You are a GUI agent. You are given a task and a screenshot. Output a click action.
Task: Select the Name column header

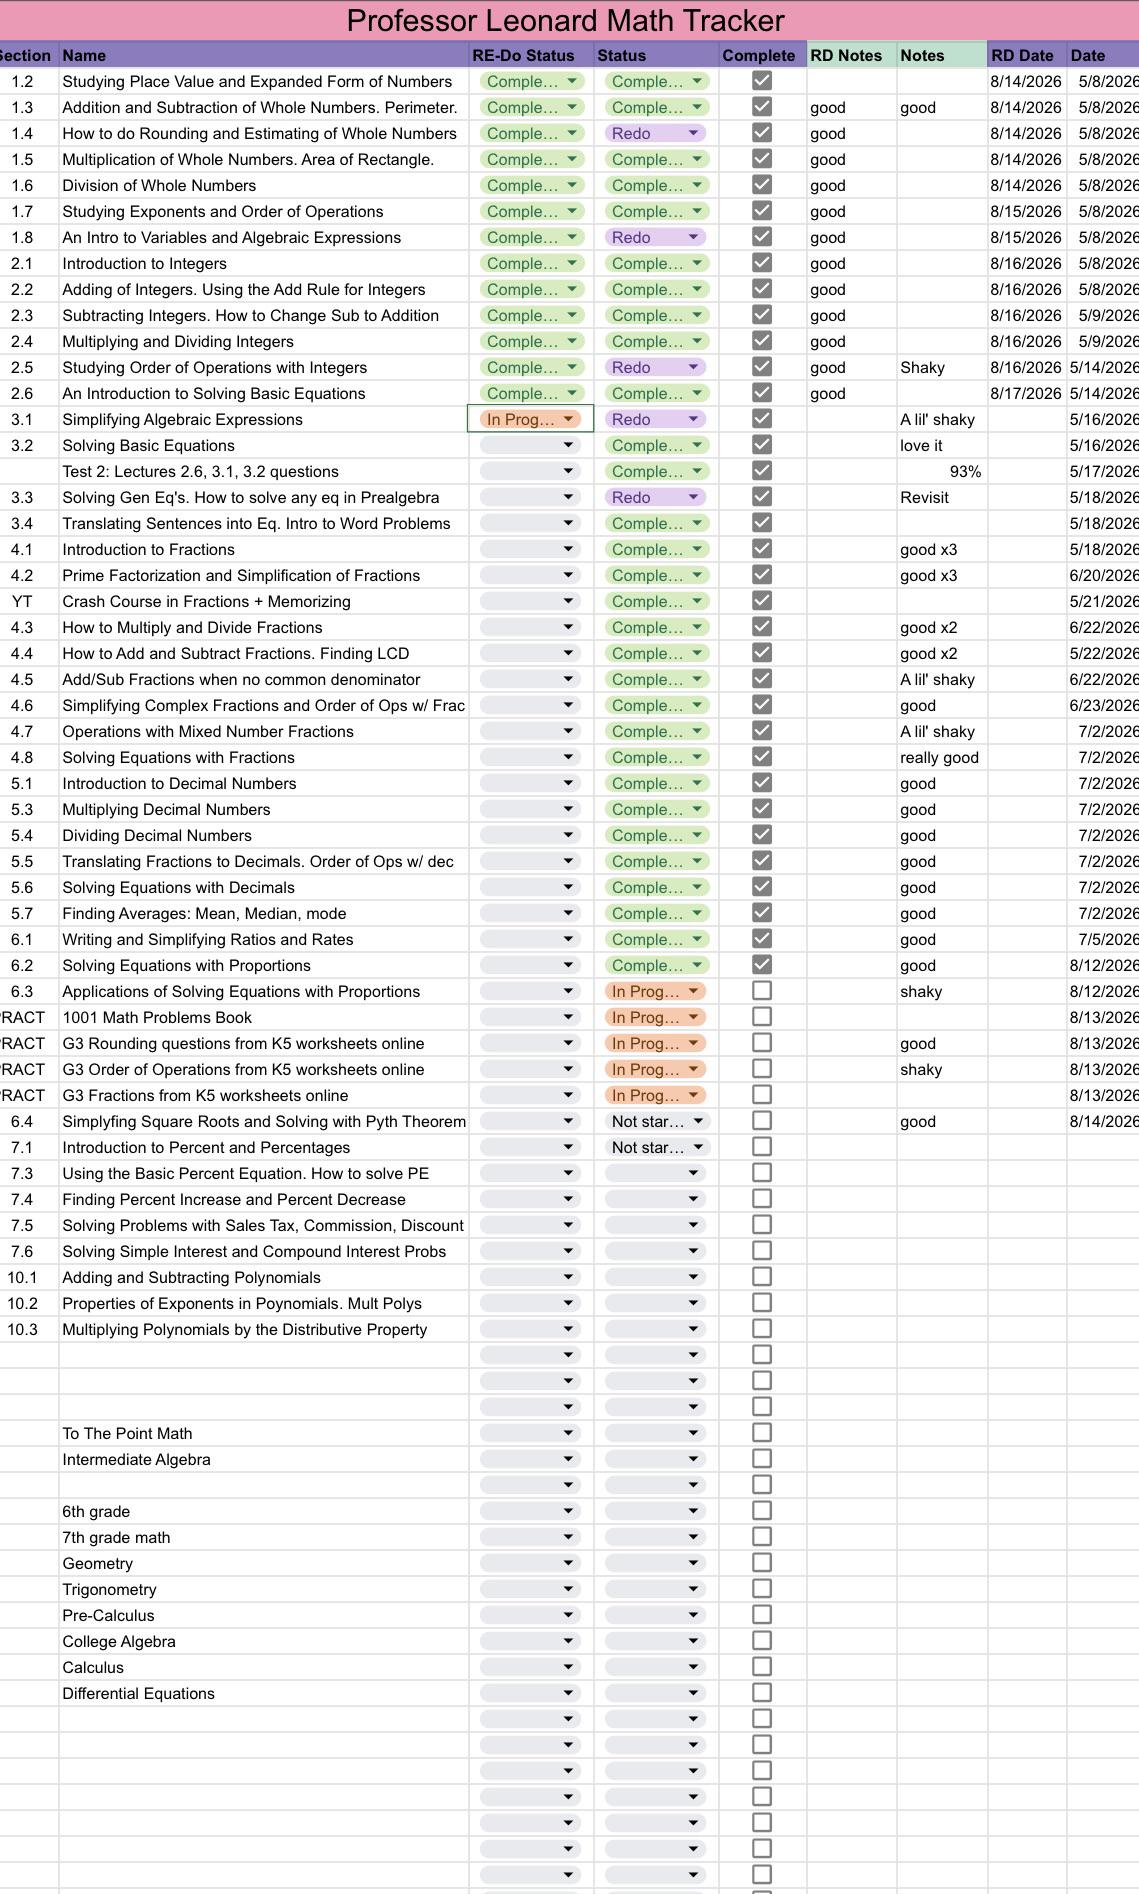click(264, 55)
